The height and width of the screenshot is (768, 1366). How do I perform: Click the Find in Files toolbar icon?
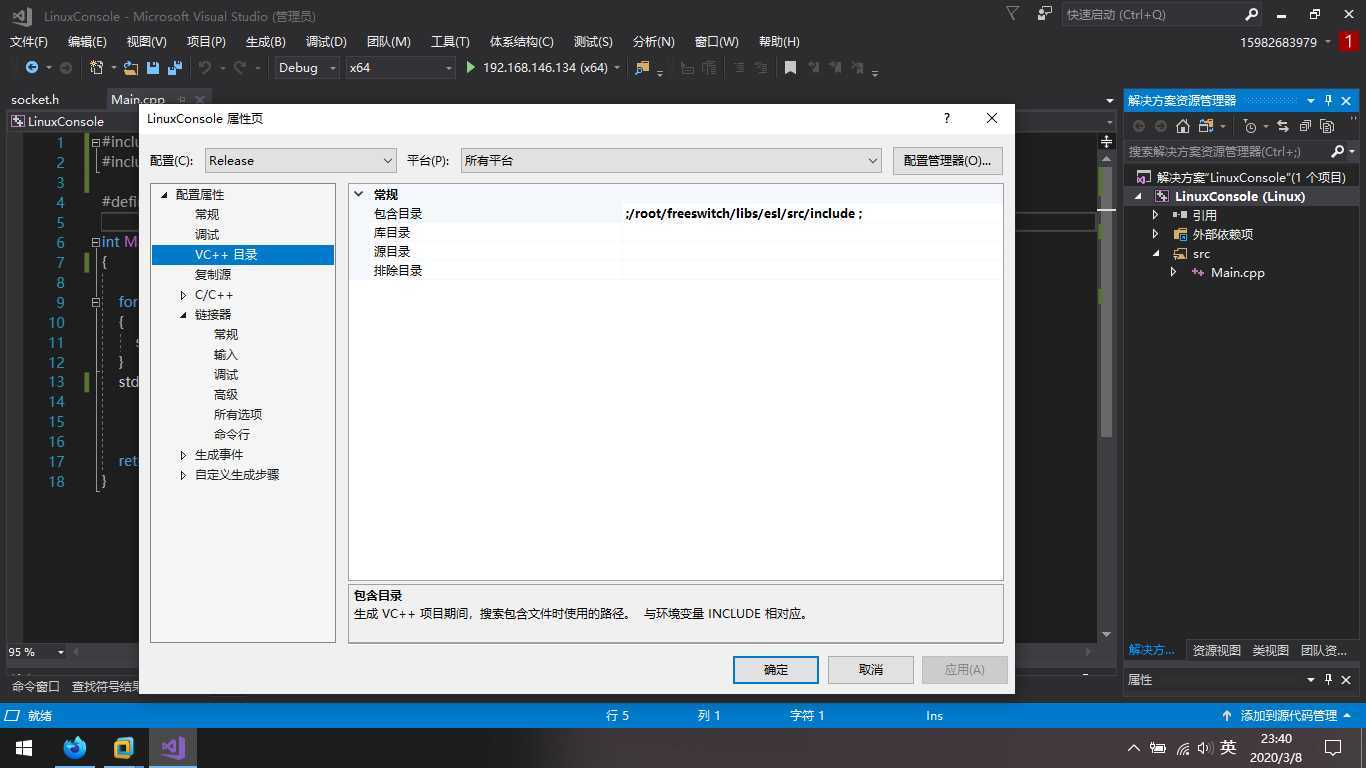point(643,68)
